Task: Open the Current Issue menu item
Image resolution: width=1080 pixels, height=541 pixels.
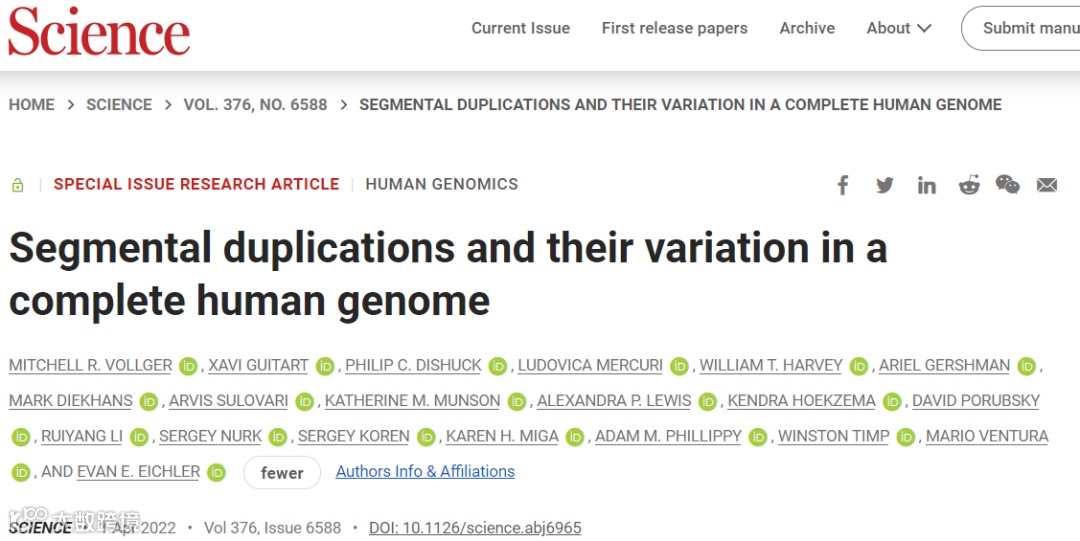Action: [x=520, y=28]
